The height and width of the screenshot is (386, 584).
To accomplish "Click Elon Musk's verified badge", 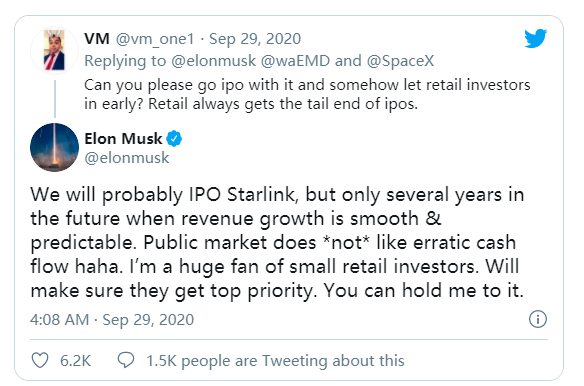I will pyautogui.click(x=174, y=139).
